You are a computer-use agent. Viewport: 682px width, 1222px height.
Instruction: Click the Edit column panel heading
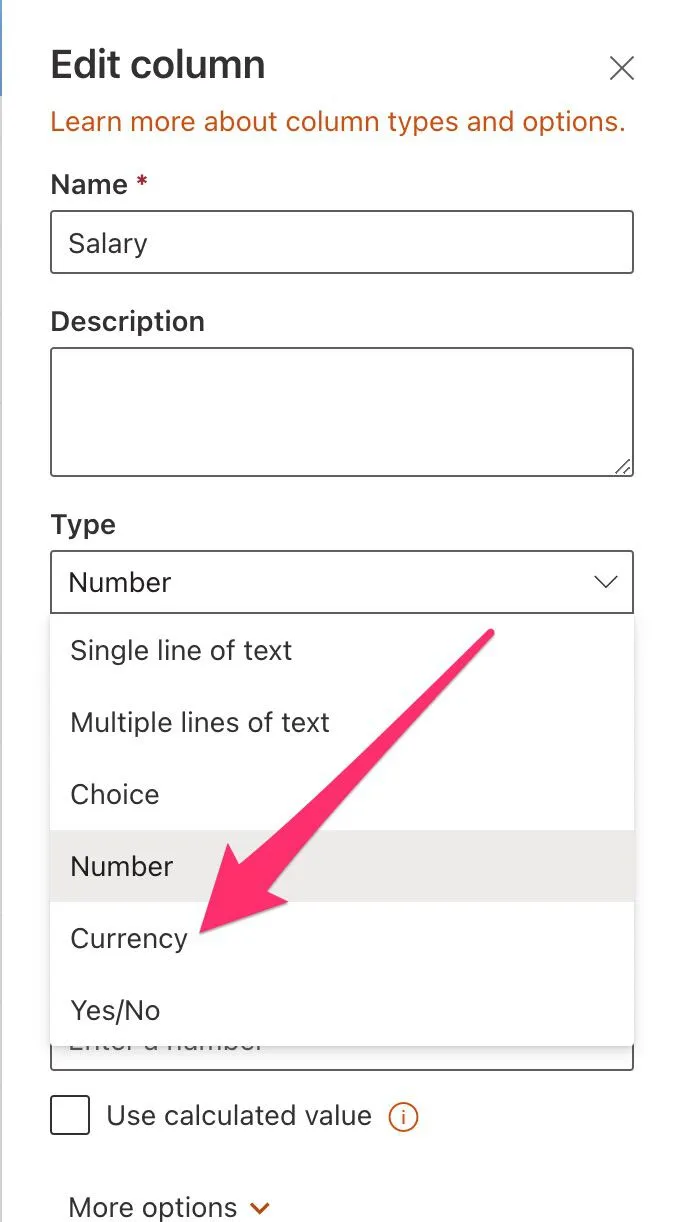click(158, 66)
